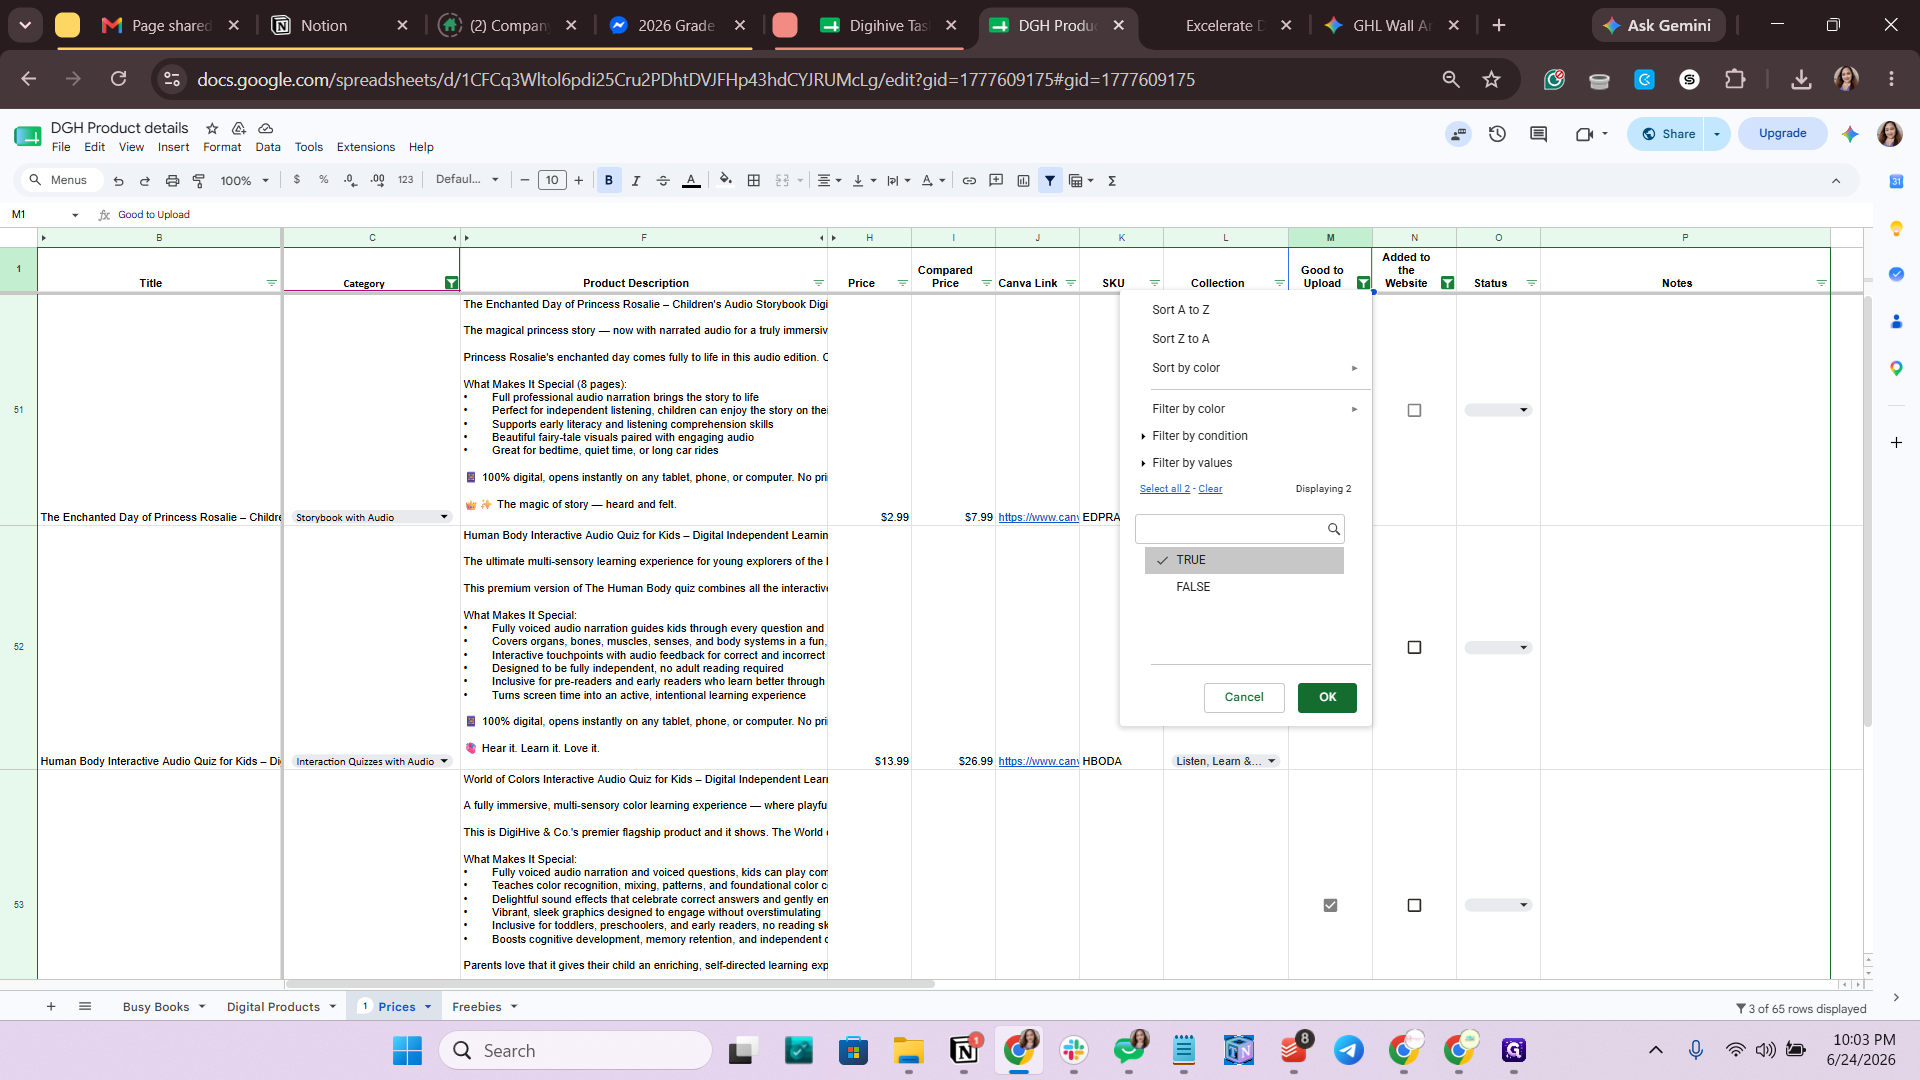Check FALSE in filter values list
This screenshot has height=1080, width=1920.
click(1244, 587)
